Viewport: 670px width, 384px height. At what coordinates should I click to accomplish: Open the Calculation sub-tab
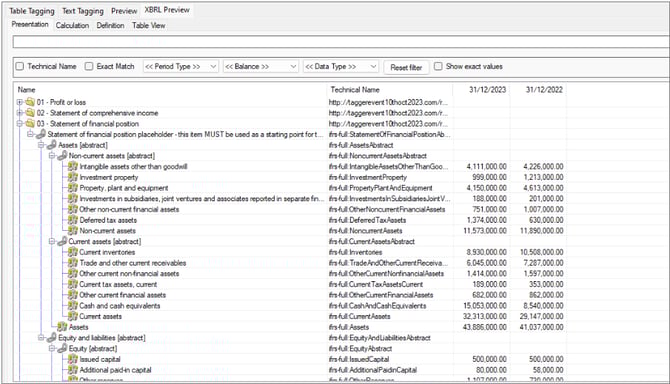(72, 25)
